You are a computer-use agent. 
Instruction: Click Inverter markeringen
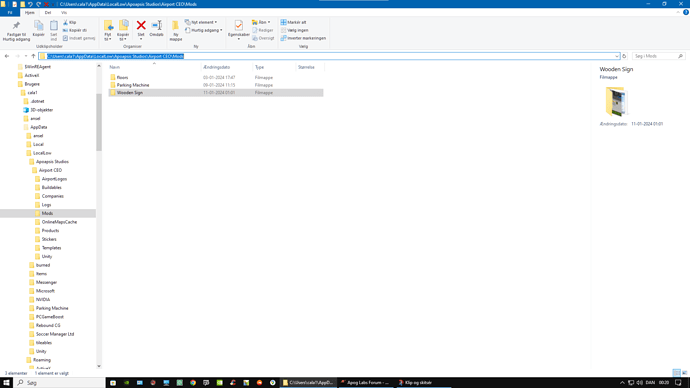(x=303, y=38)
